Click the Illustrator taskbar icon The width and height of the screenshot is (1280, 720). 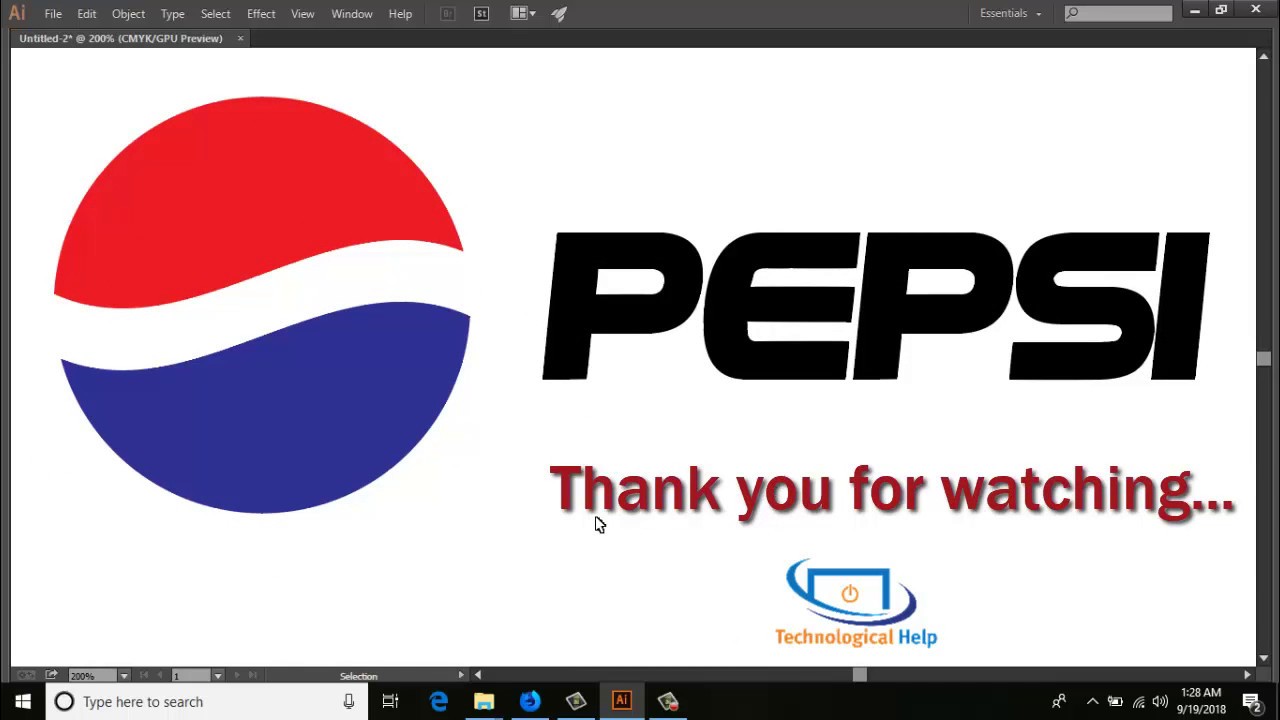coord(622,701)
